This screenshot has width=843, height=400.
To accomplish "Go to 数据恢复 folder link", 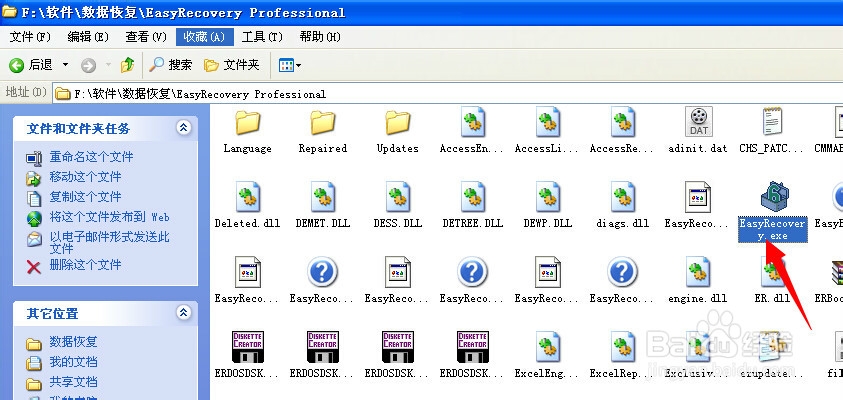I will tap(74, 342).
